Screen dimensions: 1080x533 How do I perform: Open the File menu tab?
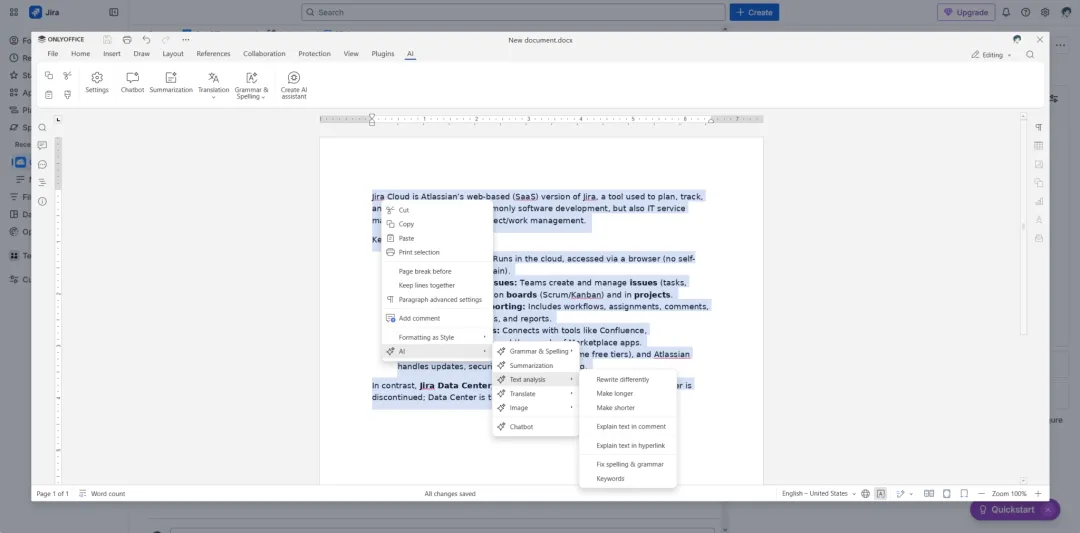click(52, 54)
